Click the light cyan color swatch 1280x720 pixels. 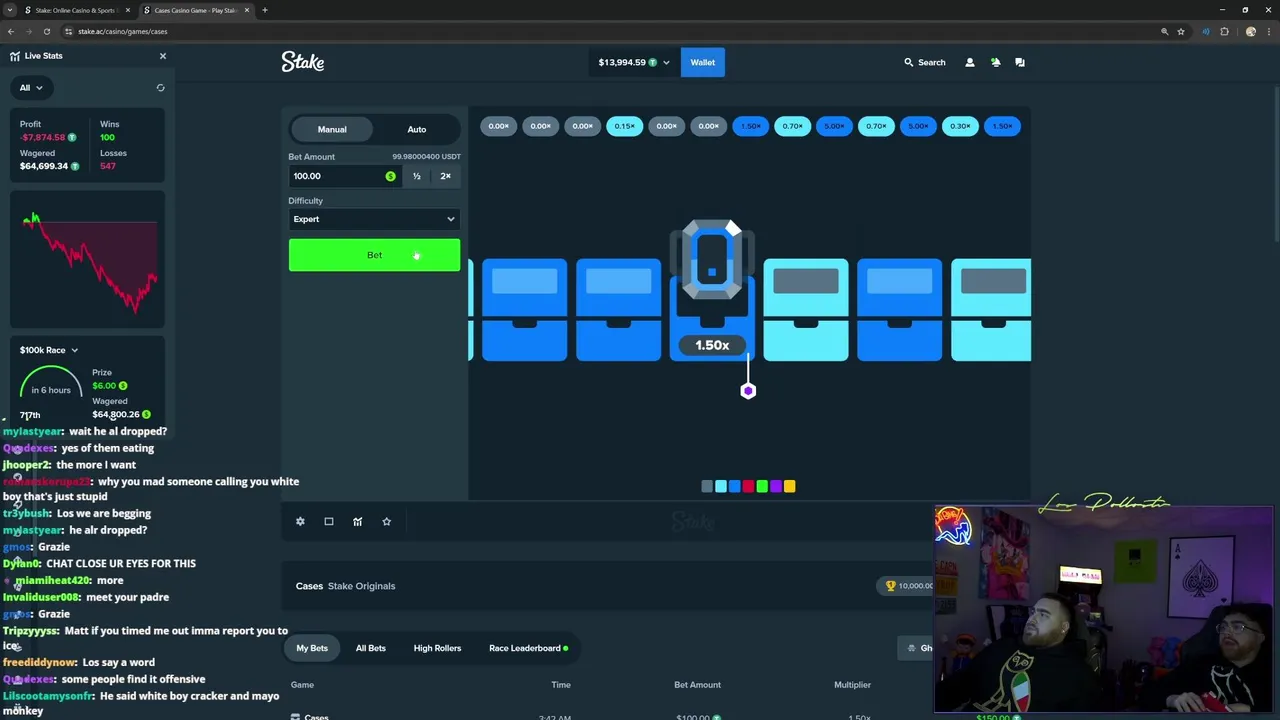[721, 486]
